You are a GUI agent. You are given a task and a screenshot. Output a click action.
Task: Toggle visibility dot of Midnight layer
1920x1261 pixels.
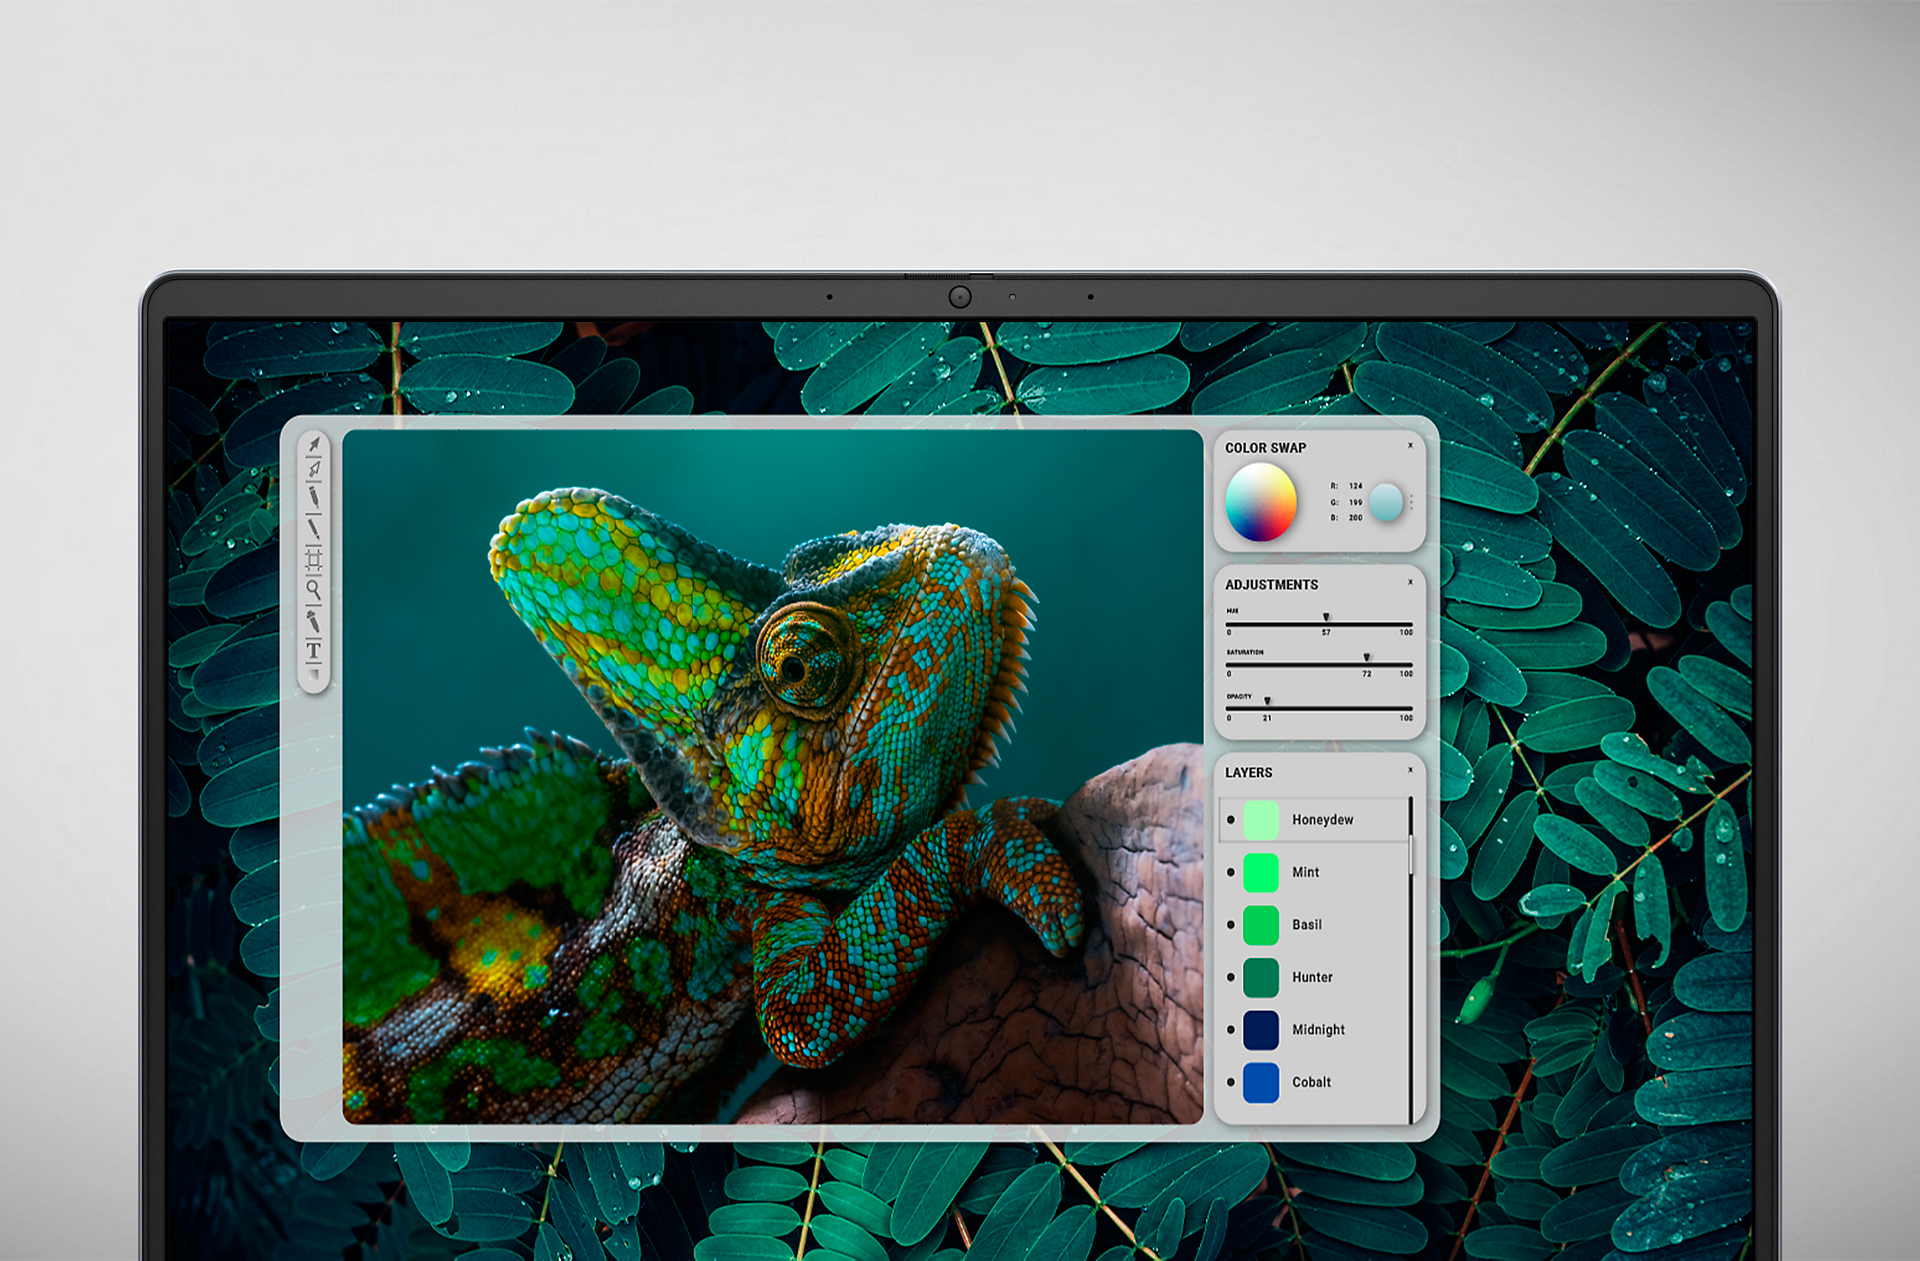click(x=1230, y=1029)
